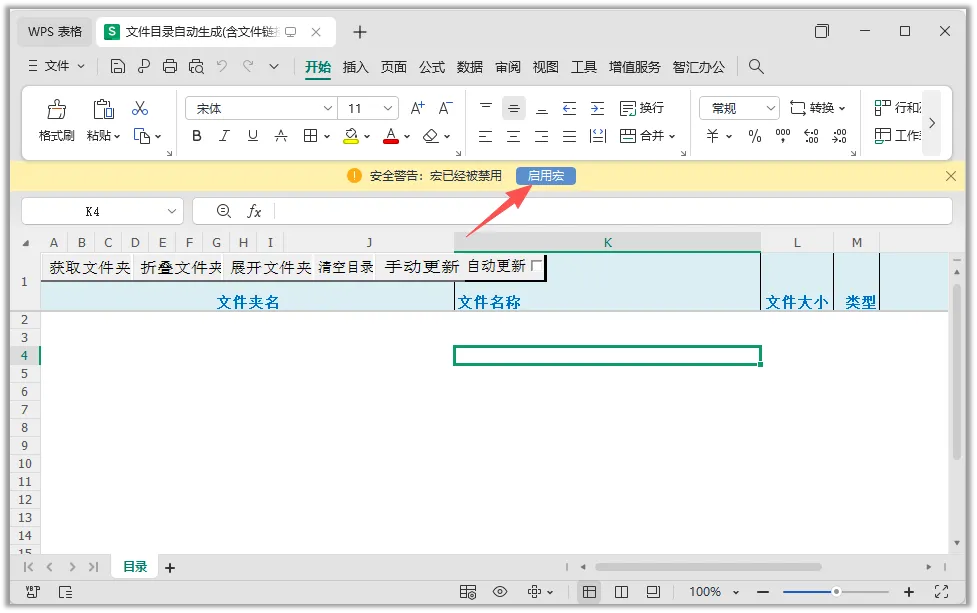Open the font size 11 dropdown
The height and width of the screenshot is (613, 977).
pos(388,108)
